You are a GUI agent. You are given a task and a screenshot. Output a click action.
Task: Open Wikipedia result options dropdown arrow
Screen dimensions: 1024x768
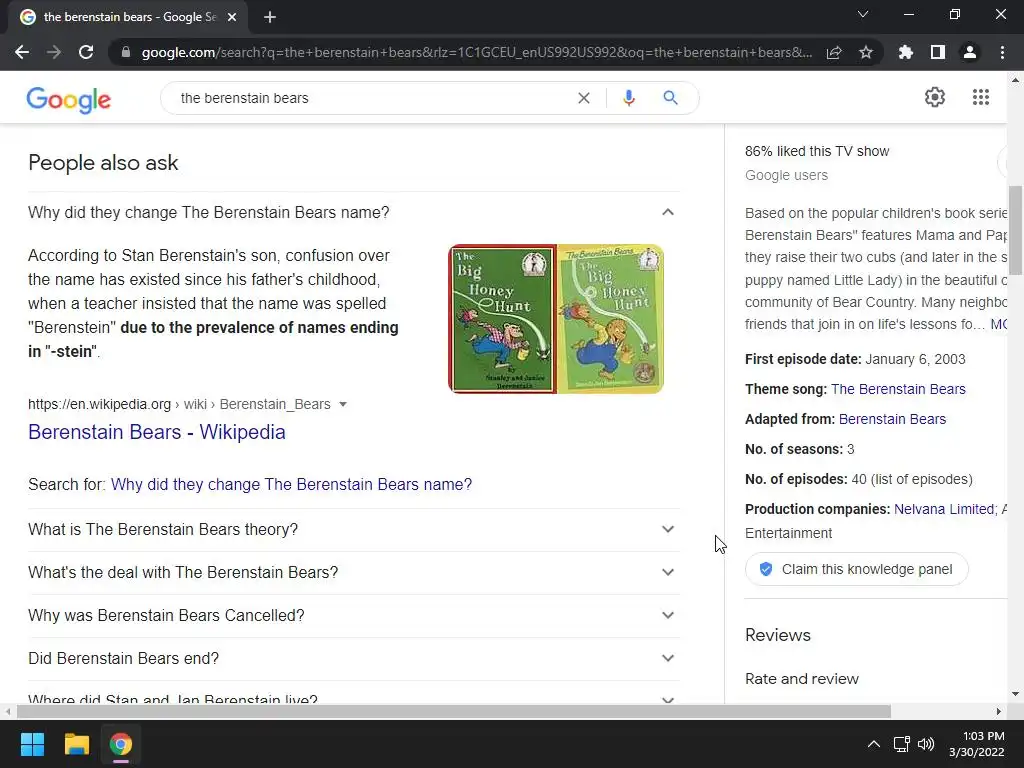point(343,405)
